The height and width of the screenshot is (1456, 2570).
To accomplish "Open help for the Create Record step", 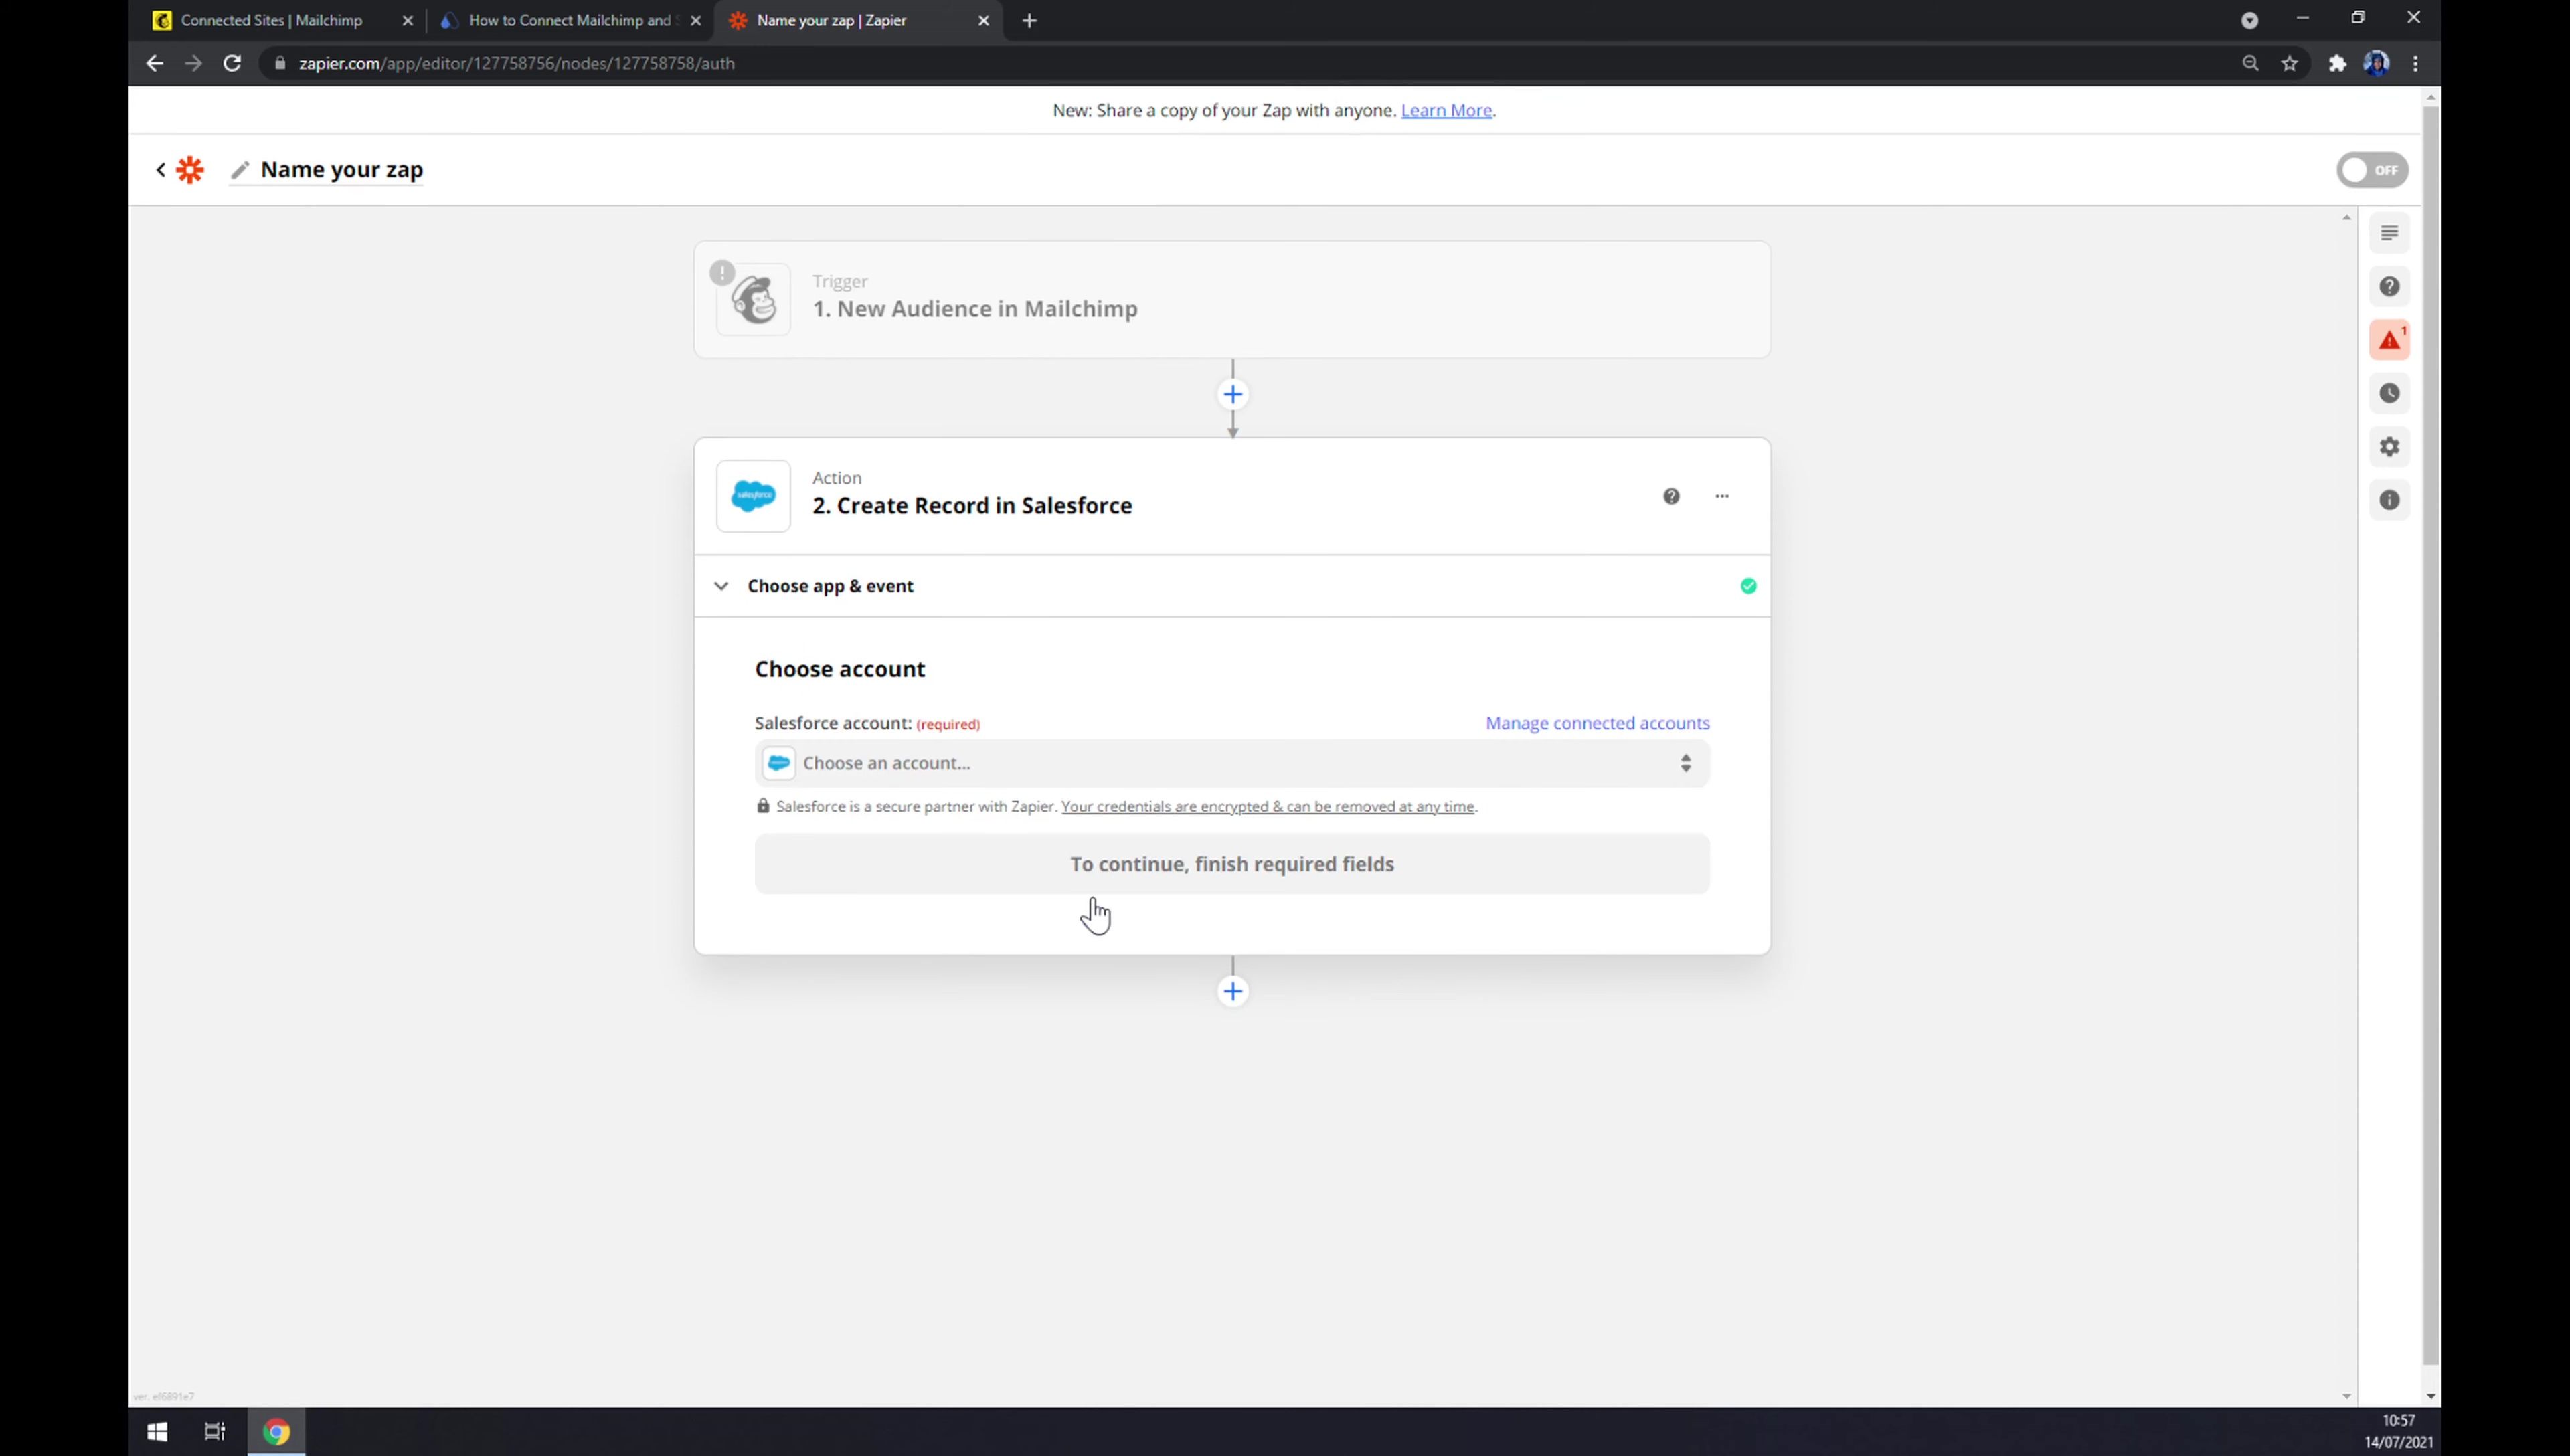I will coord(1671,496).
